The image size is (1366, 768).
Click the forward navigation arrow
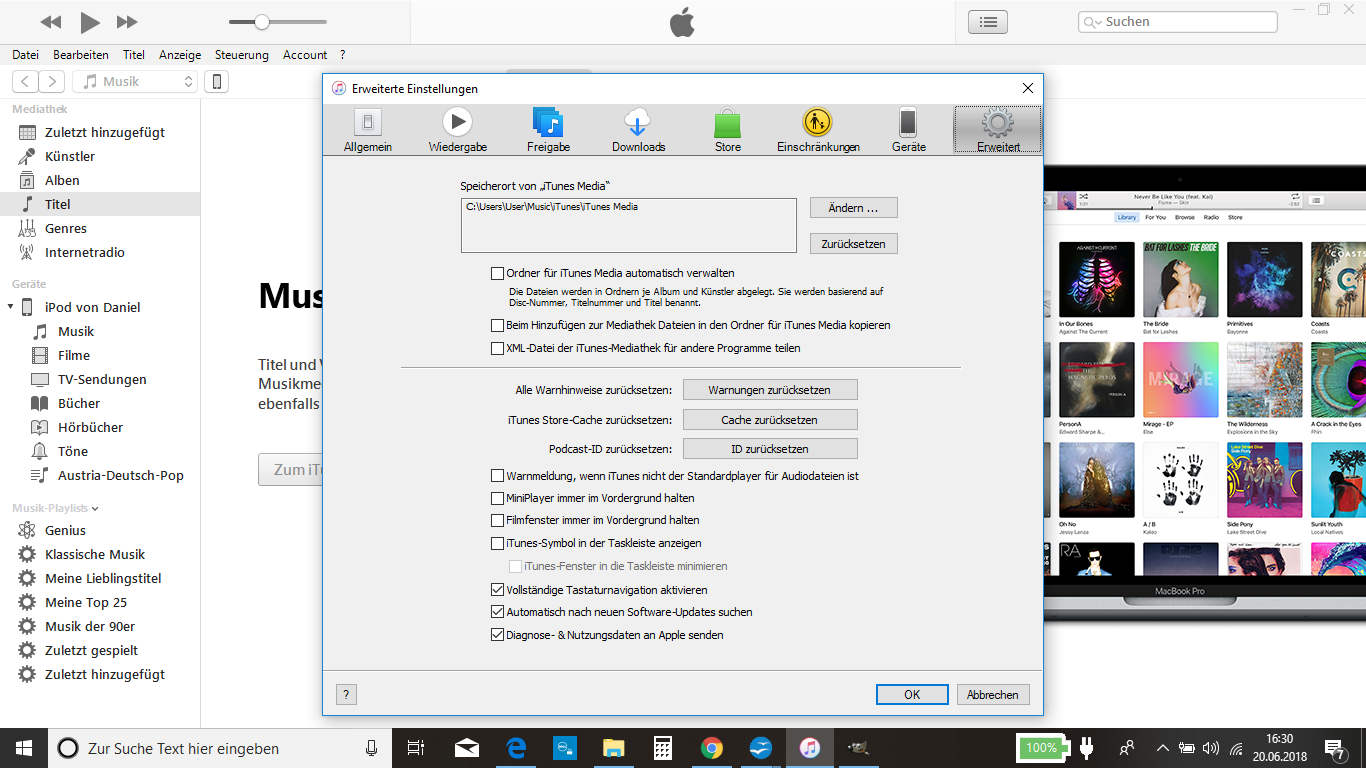point(52,82)
